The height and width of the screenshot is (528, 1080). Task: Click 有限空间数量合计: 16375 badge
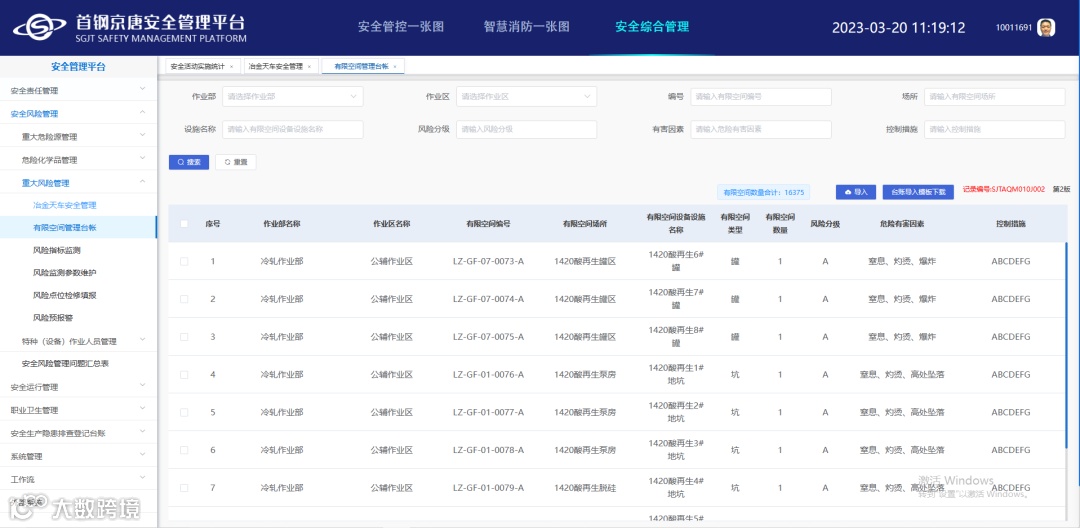pyautogui.click(x=763, y=193)
